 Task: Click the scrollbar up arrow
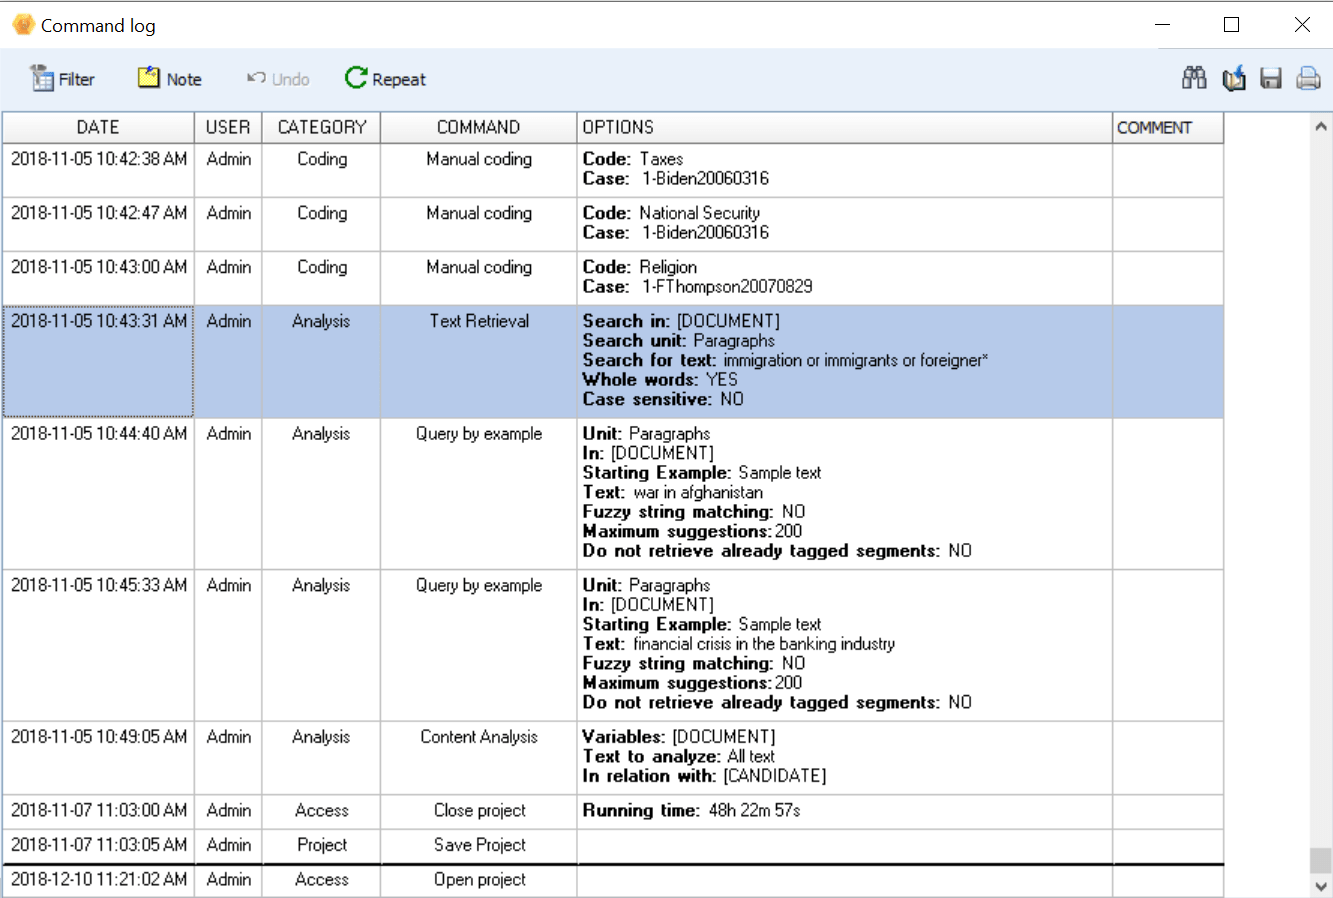pyautogui.click(x=1321, y=126)
